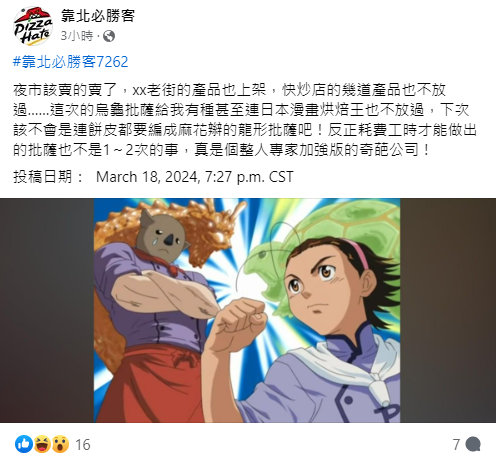The image size is (496, 462).
Task: Open the #靠北必勝客7262 hashtag
Action: tap(71, 62)
